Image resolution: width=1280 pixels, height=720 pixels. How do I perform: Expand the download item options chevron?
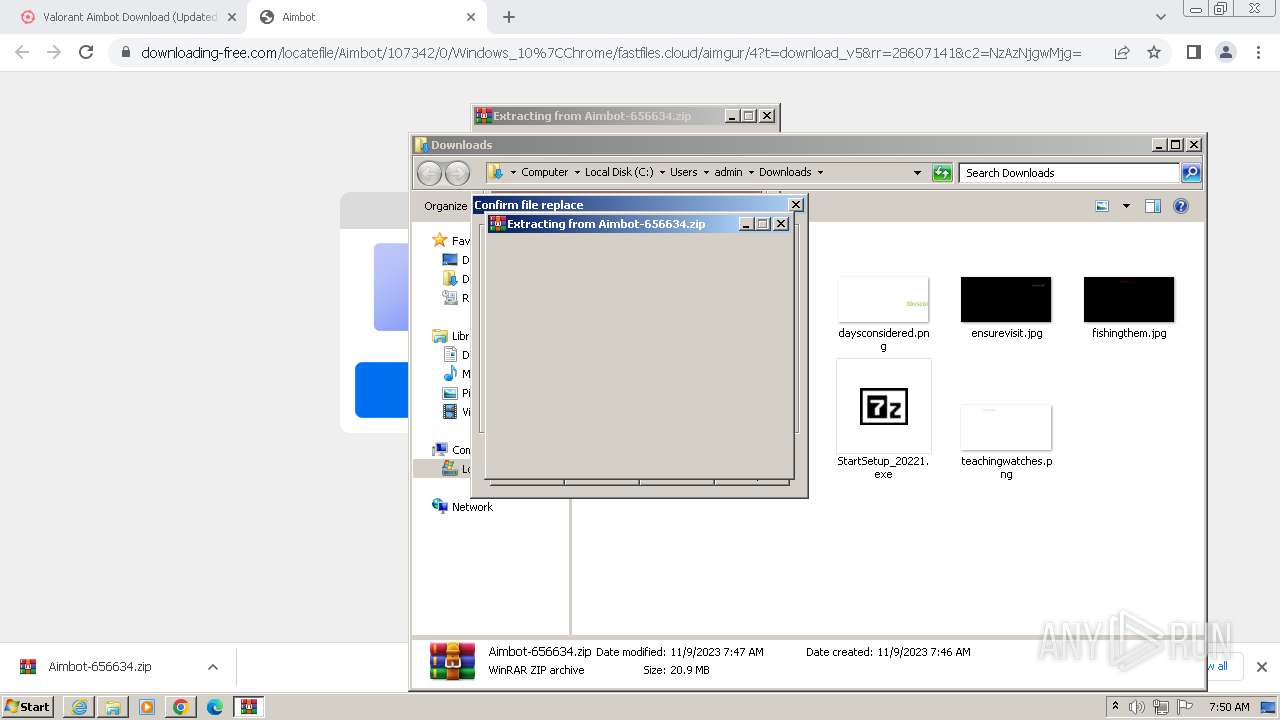pos(212,667)
